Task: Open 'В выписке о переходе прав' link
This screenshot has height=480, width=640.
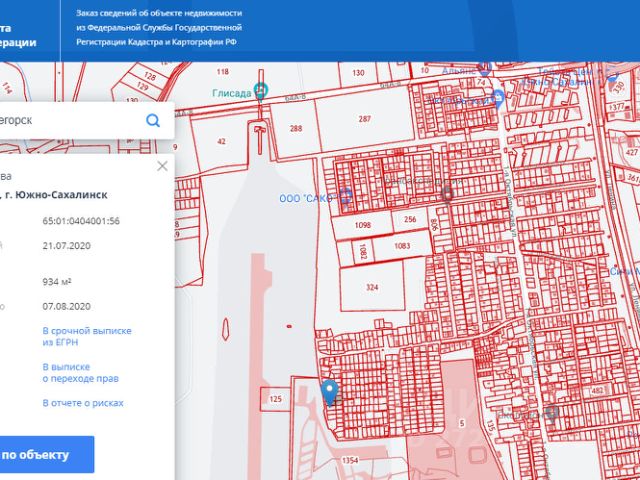Action: (x=80, y=373)
